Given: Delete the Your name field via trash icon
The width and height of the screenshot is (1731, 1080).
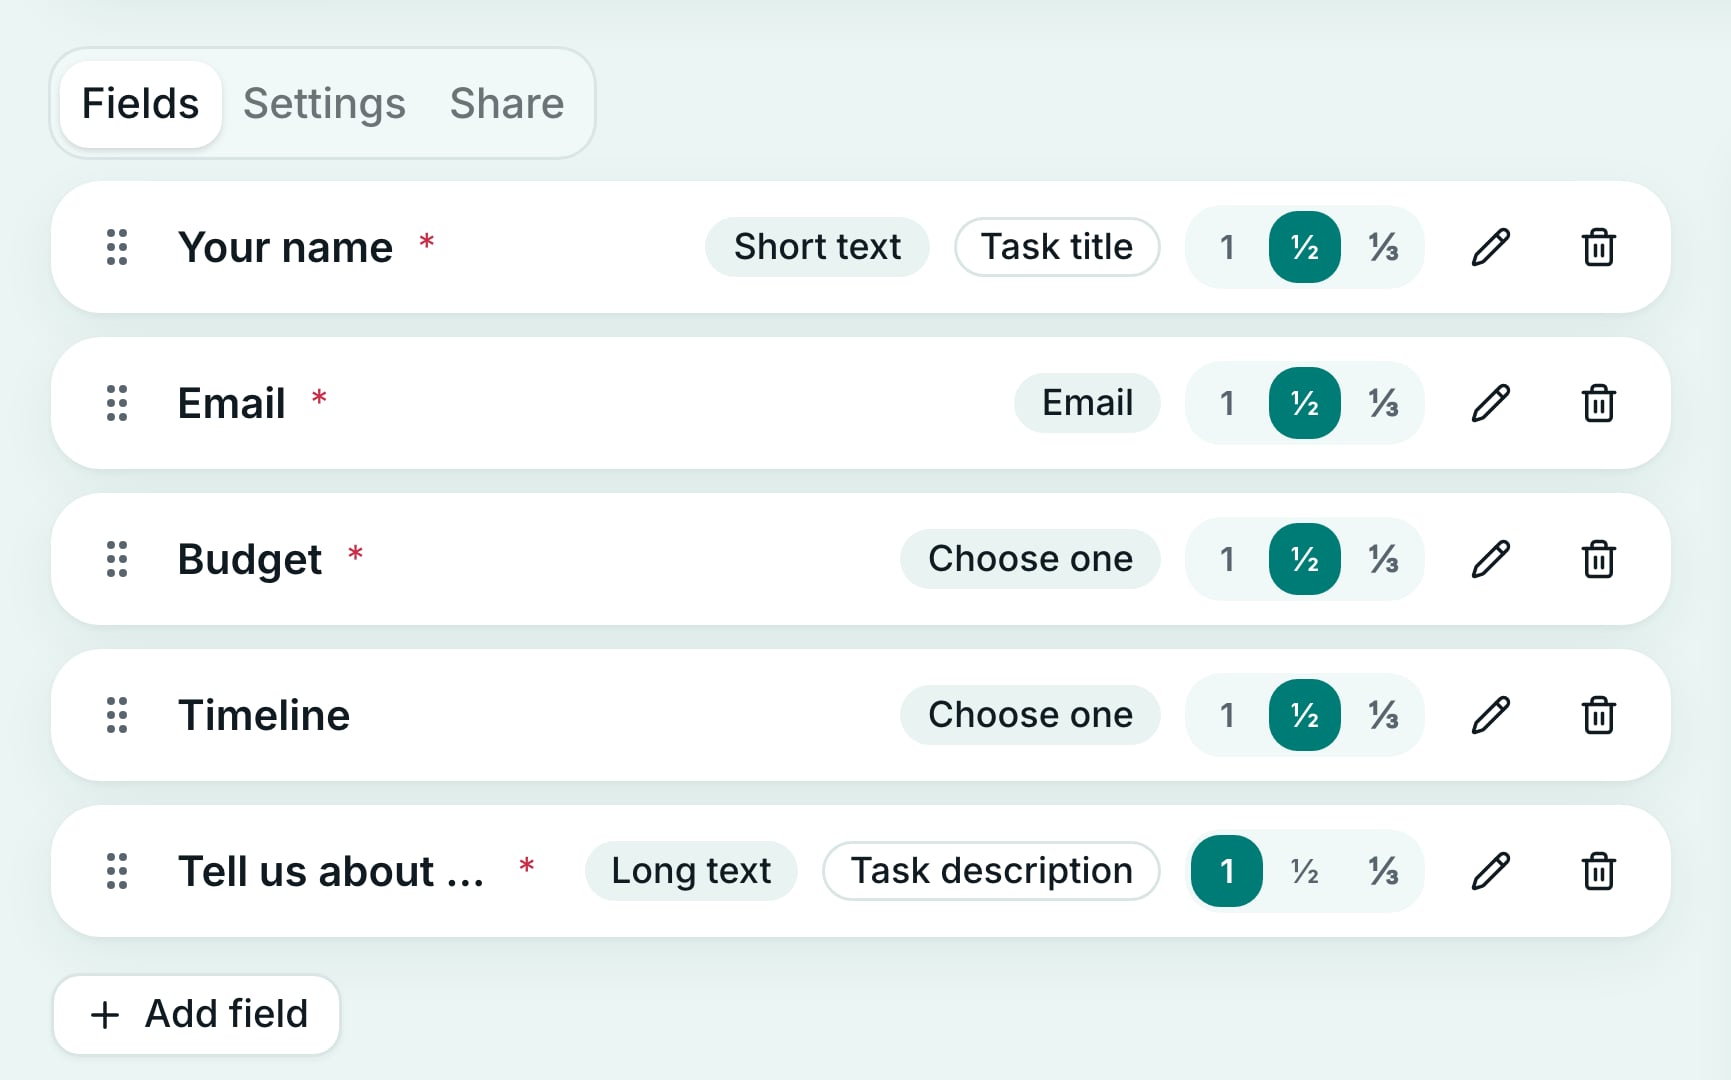Looking at the screenshot, I should [x=1598, y=247].
